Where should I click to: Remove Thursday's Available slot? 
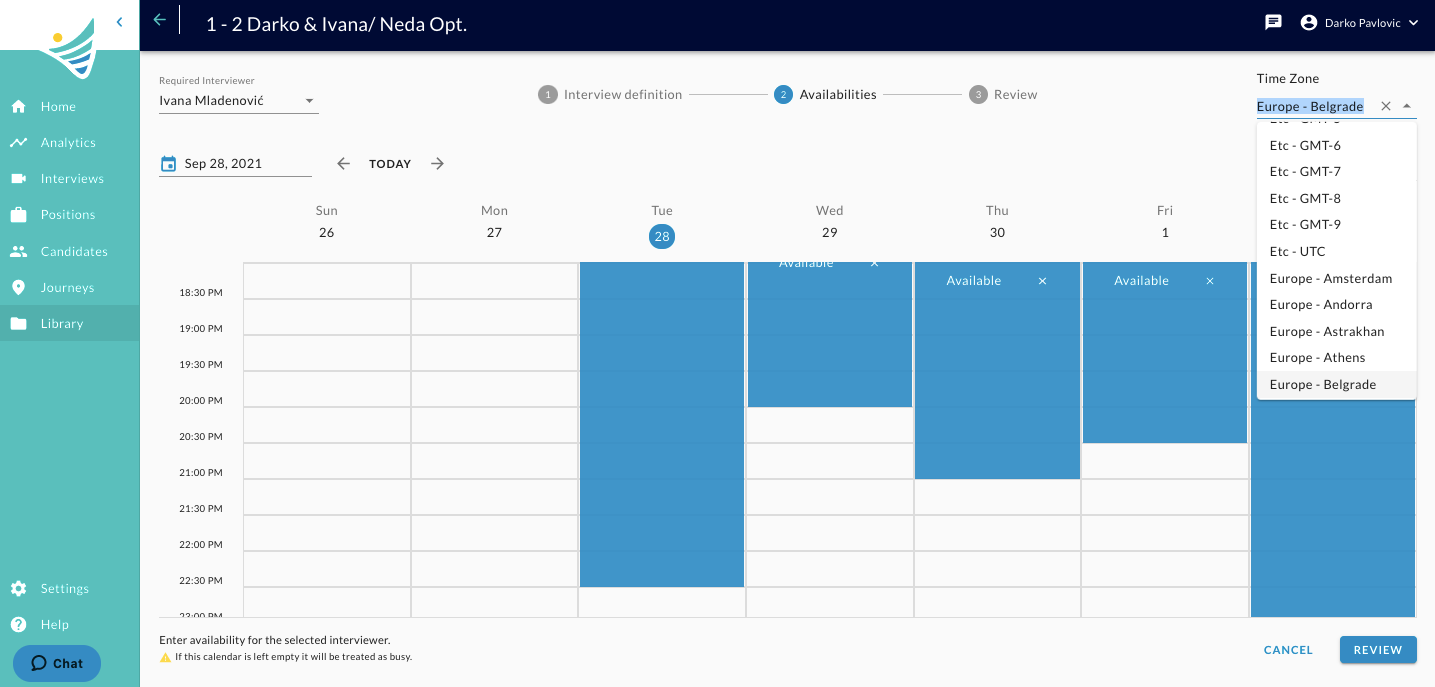click(1042, 281)
